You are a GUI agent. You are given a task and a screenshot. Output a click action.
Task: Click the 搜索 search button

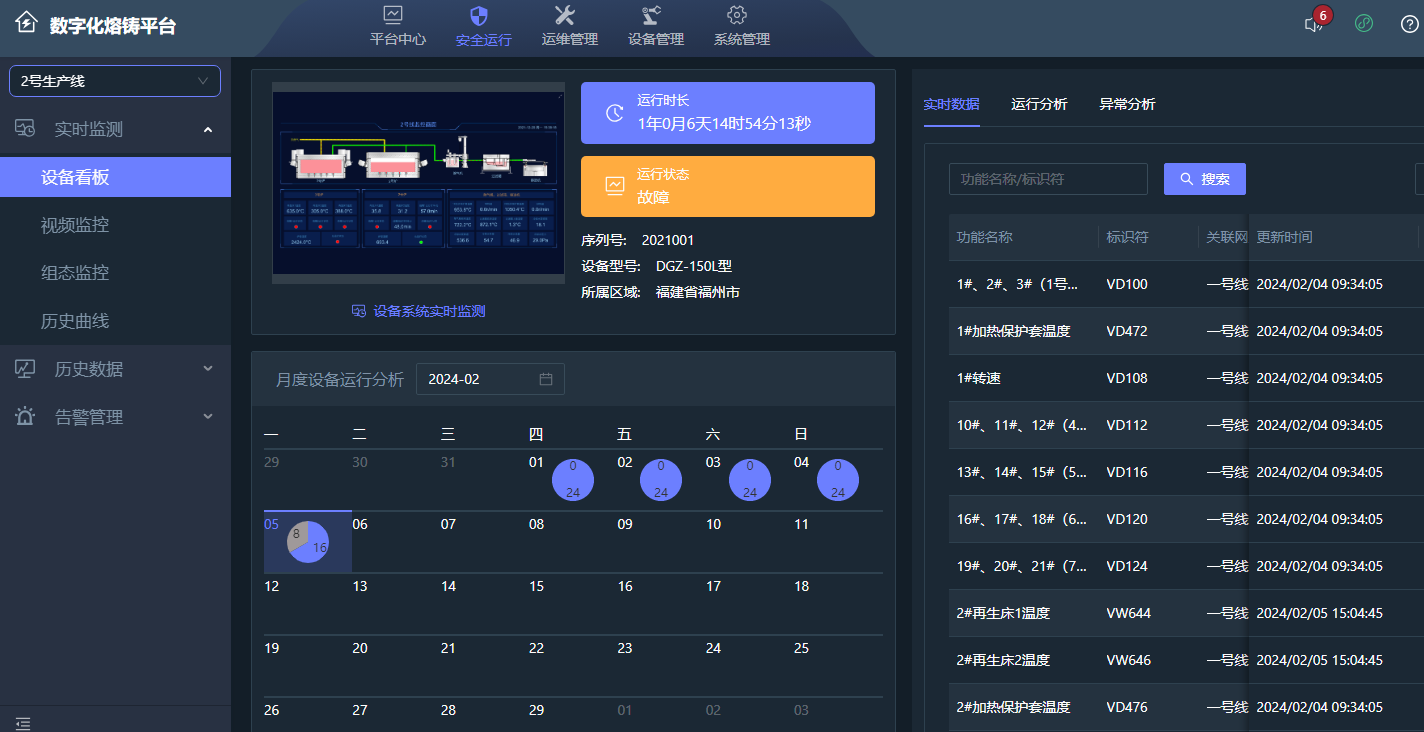tap(1204, 178)
